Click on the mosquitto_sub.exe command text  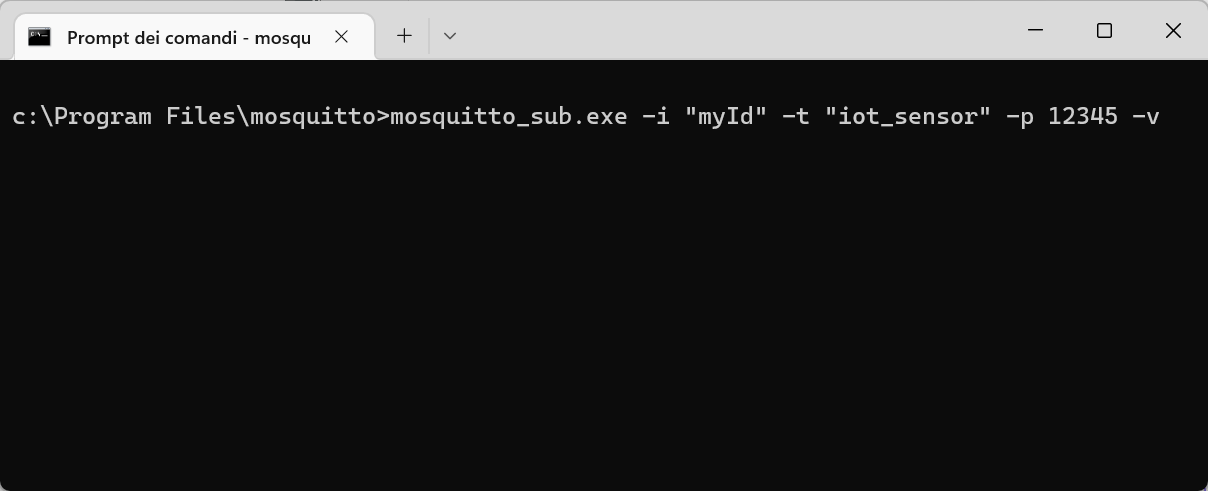point(508,117)
